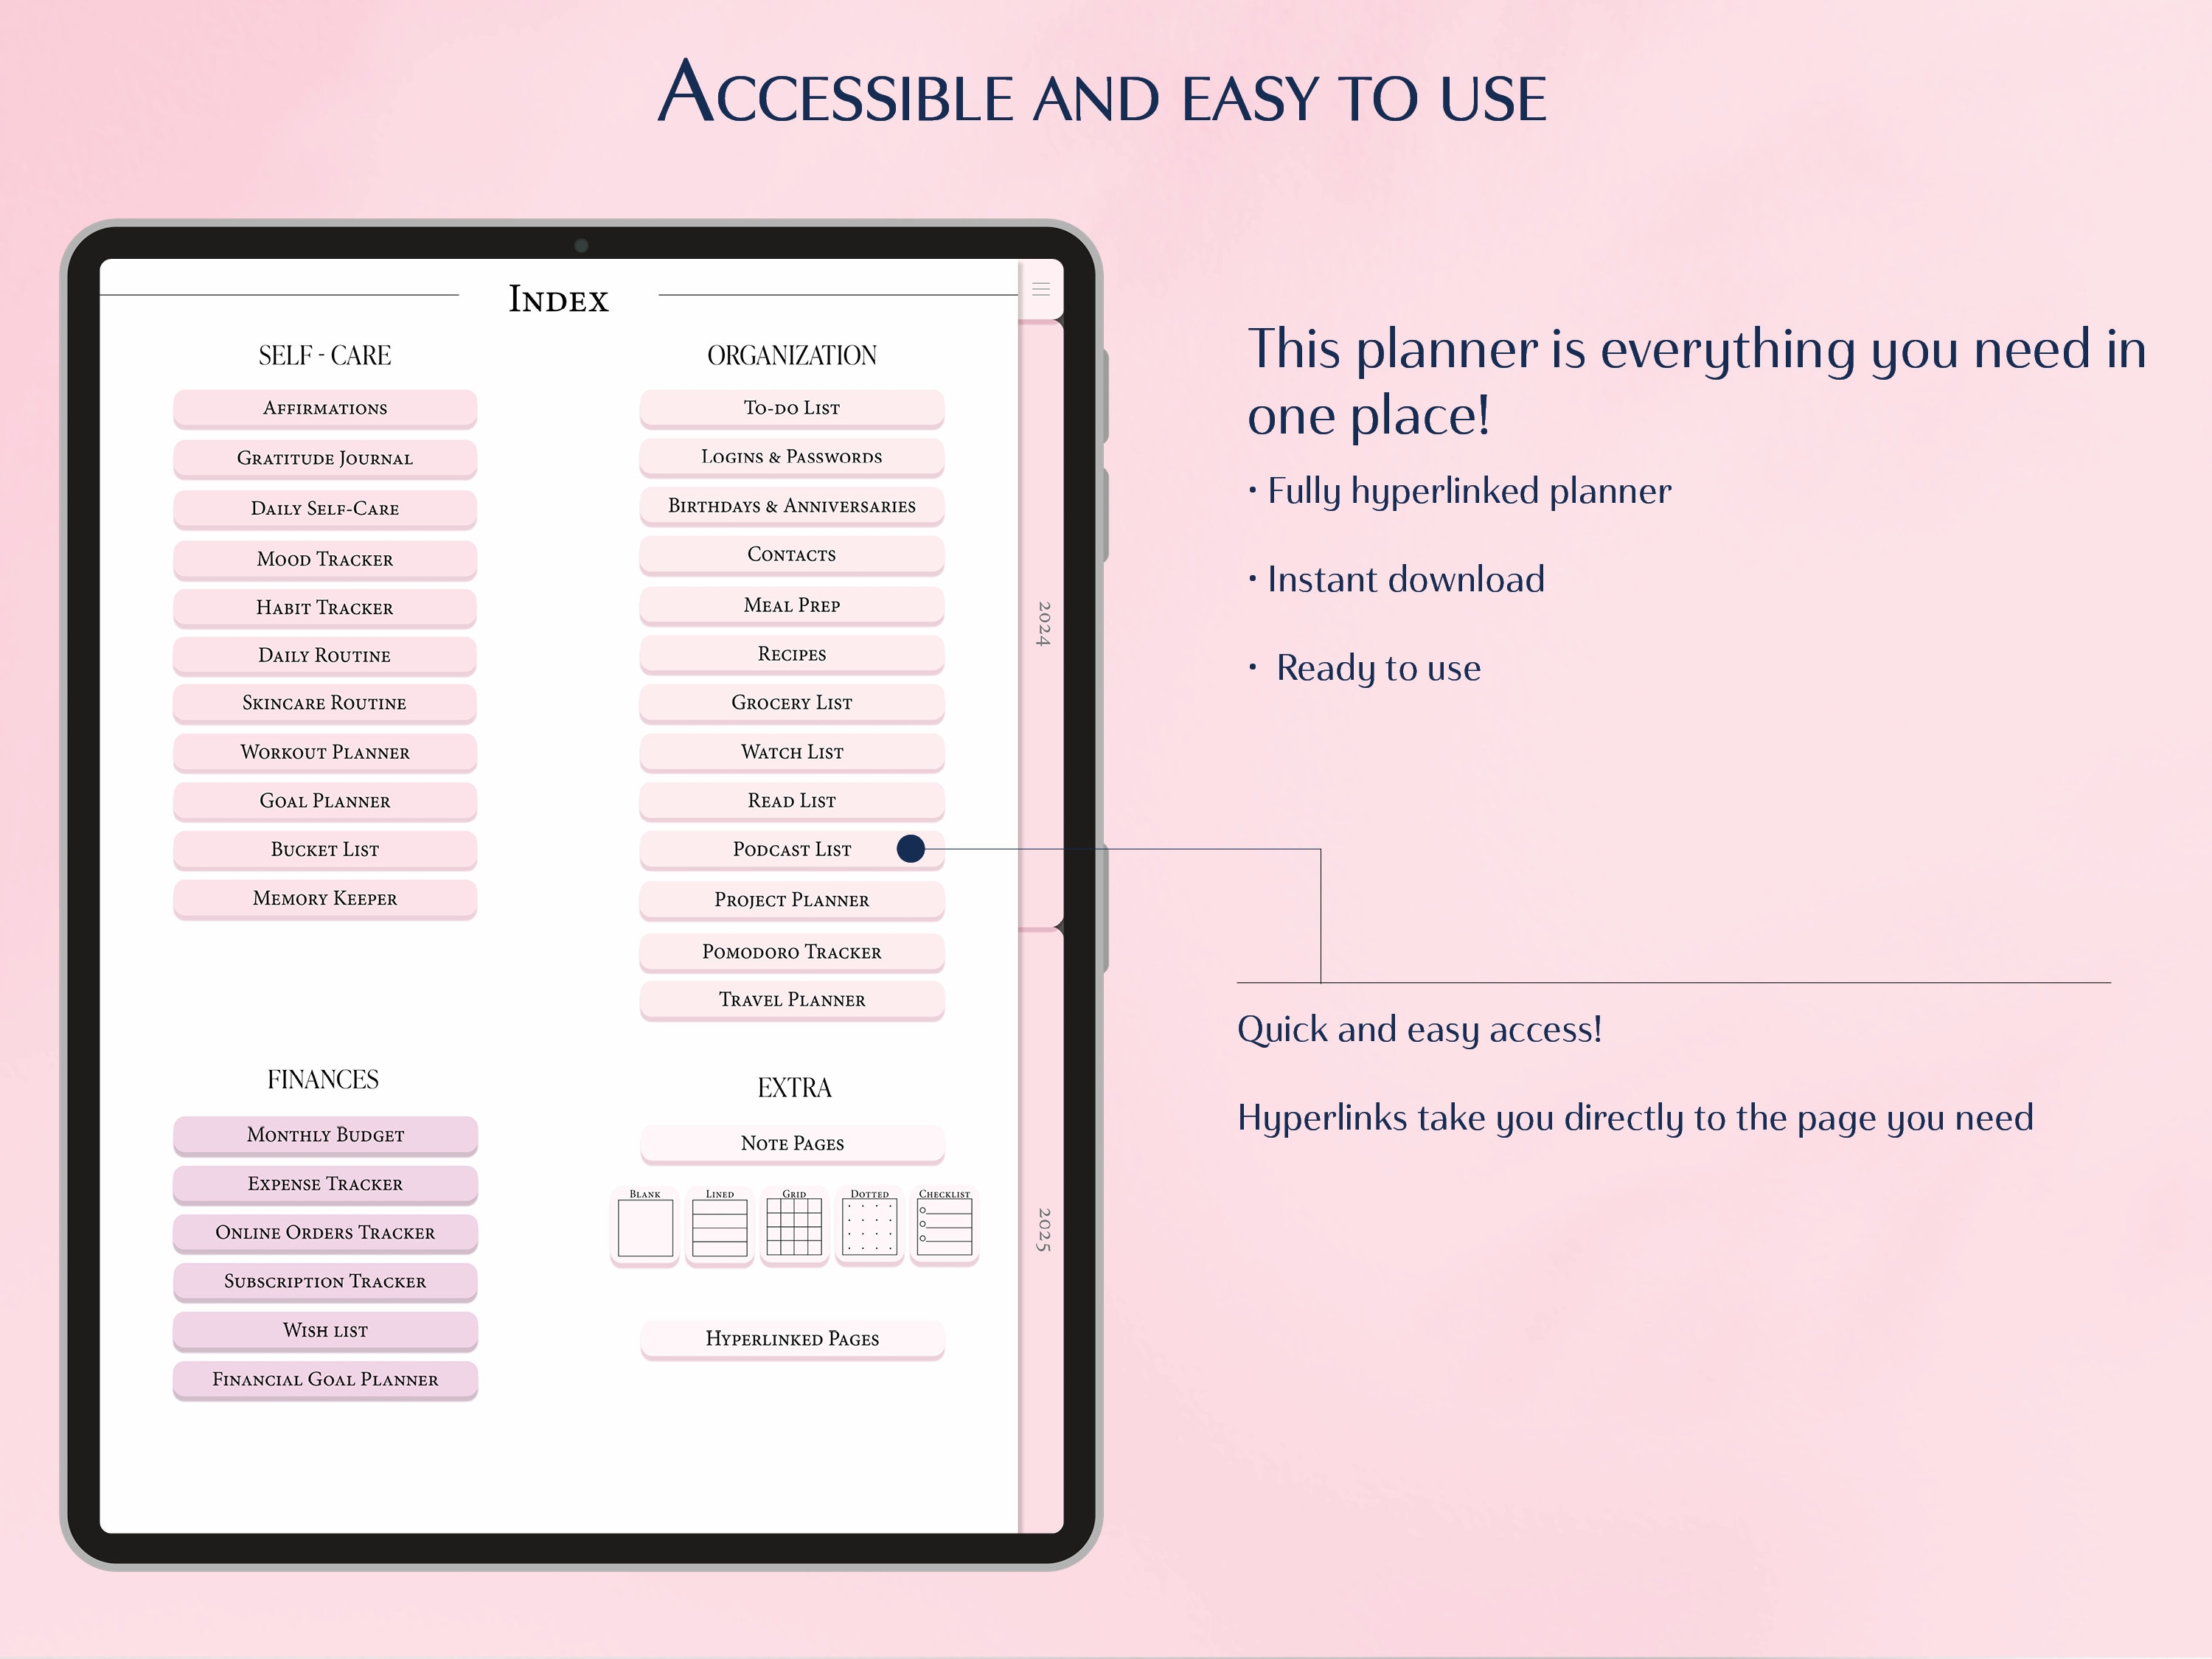Select the Checklist note page template icon
The width and height of the screenshot is (2212, 1659).
[x=944, y=1225]
